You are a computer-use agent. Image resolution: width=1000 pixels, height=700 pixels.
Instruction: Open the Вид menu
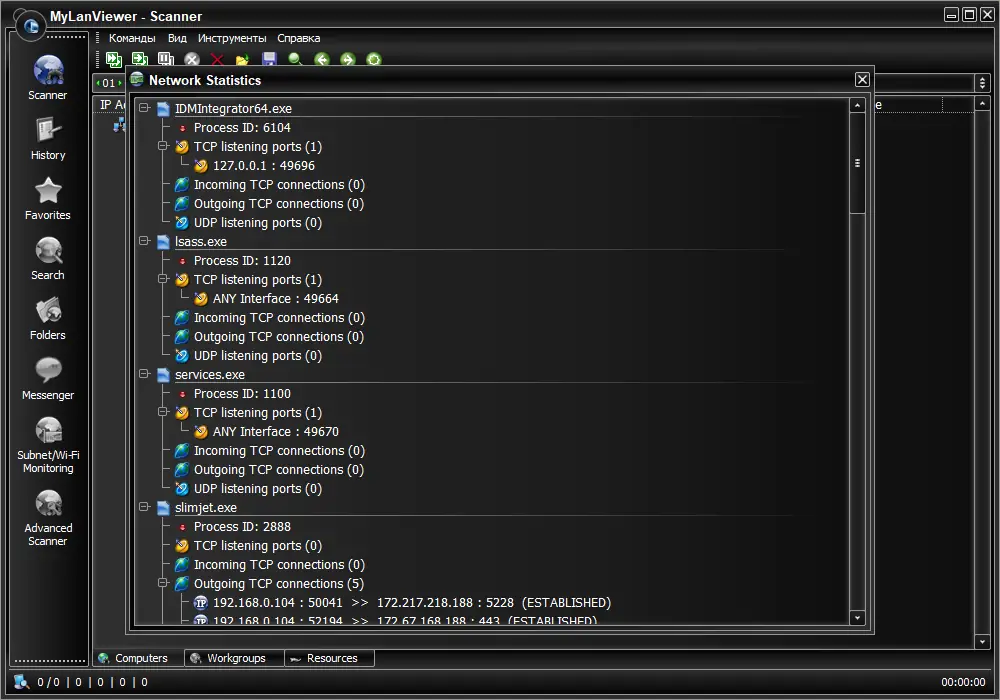coord(177,38)
